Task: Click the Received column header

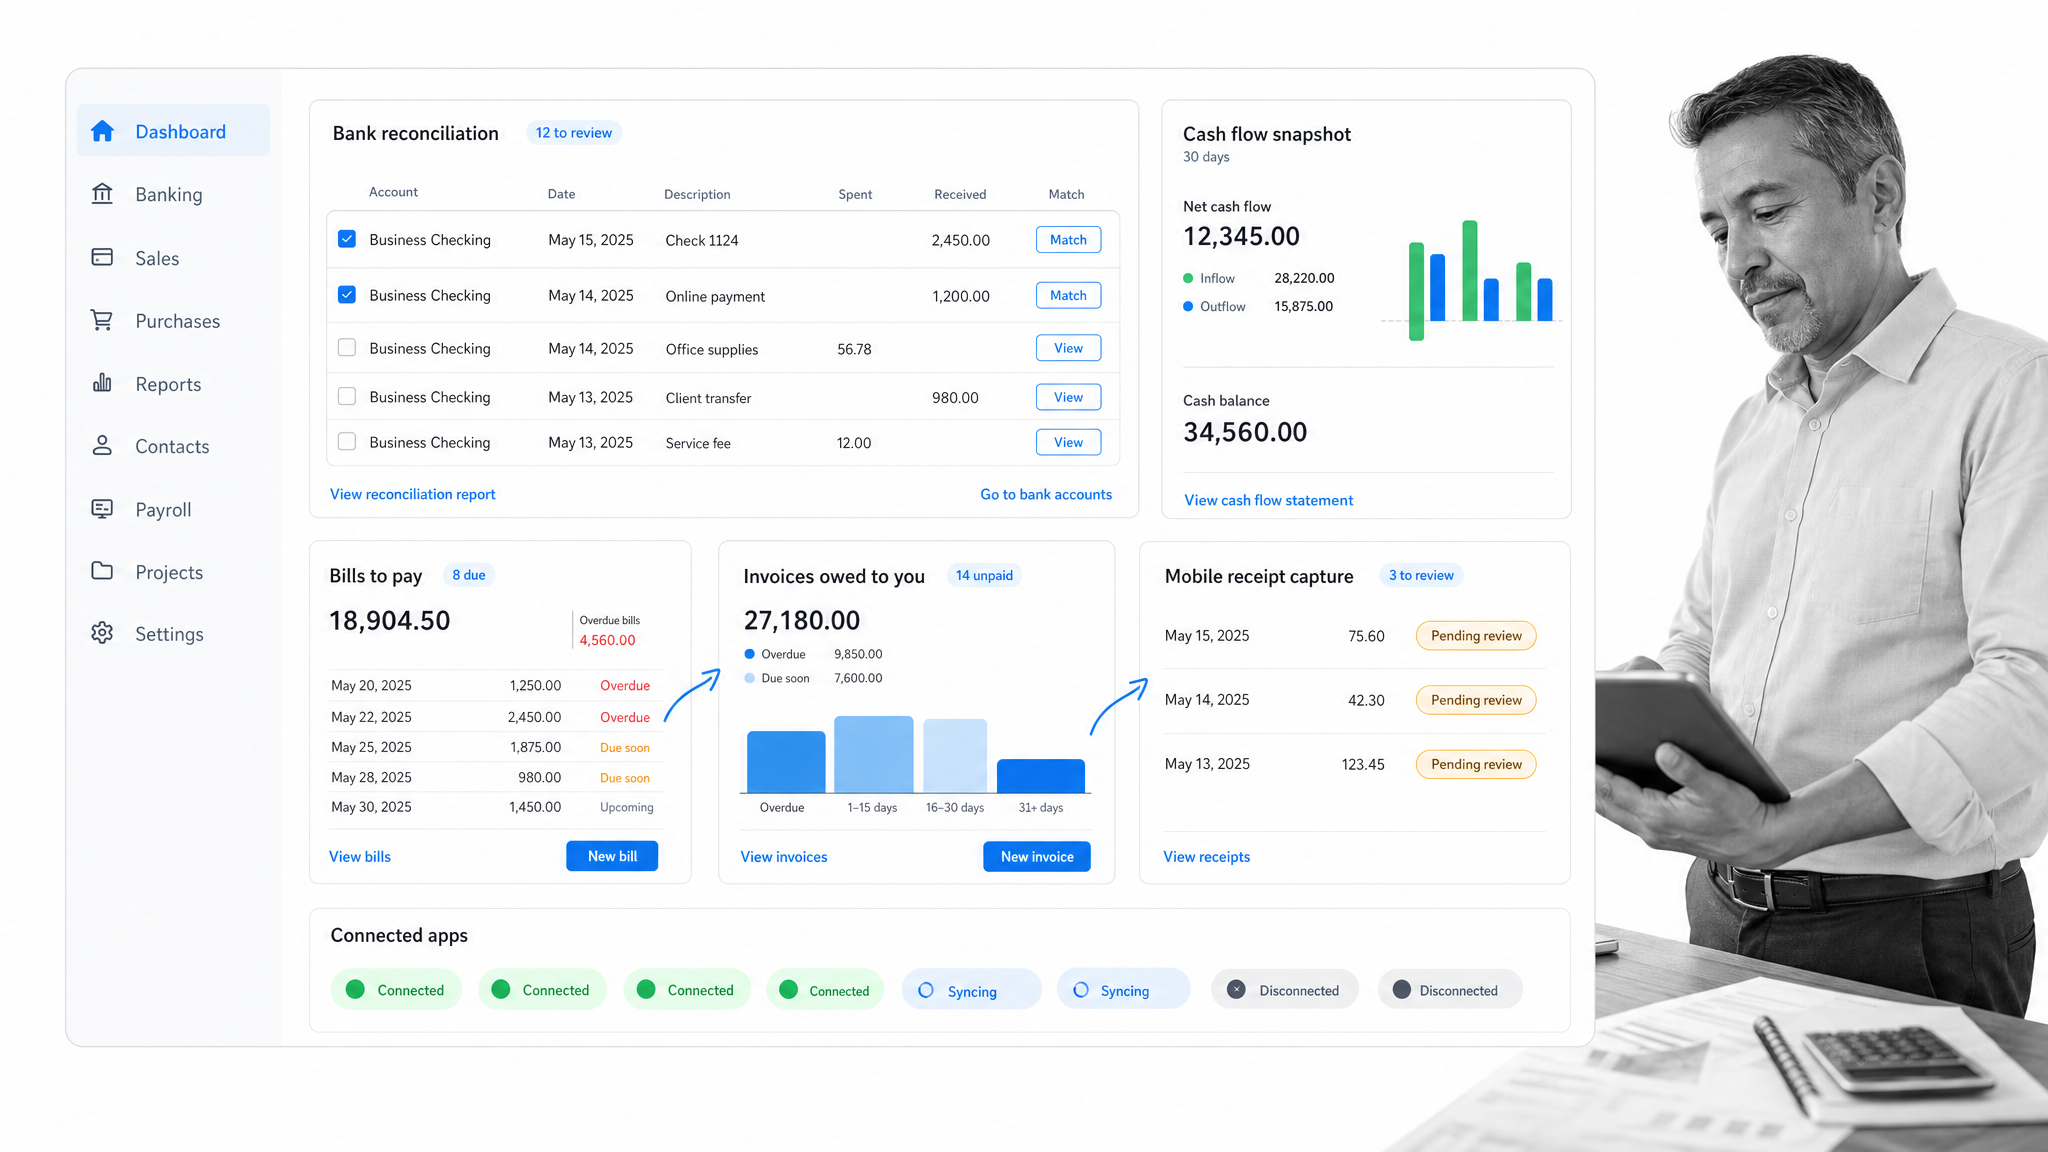Action: tap(960, 194)
